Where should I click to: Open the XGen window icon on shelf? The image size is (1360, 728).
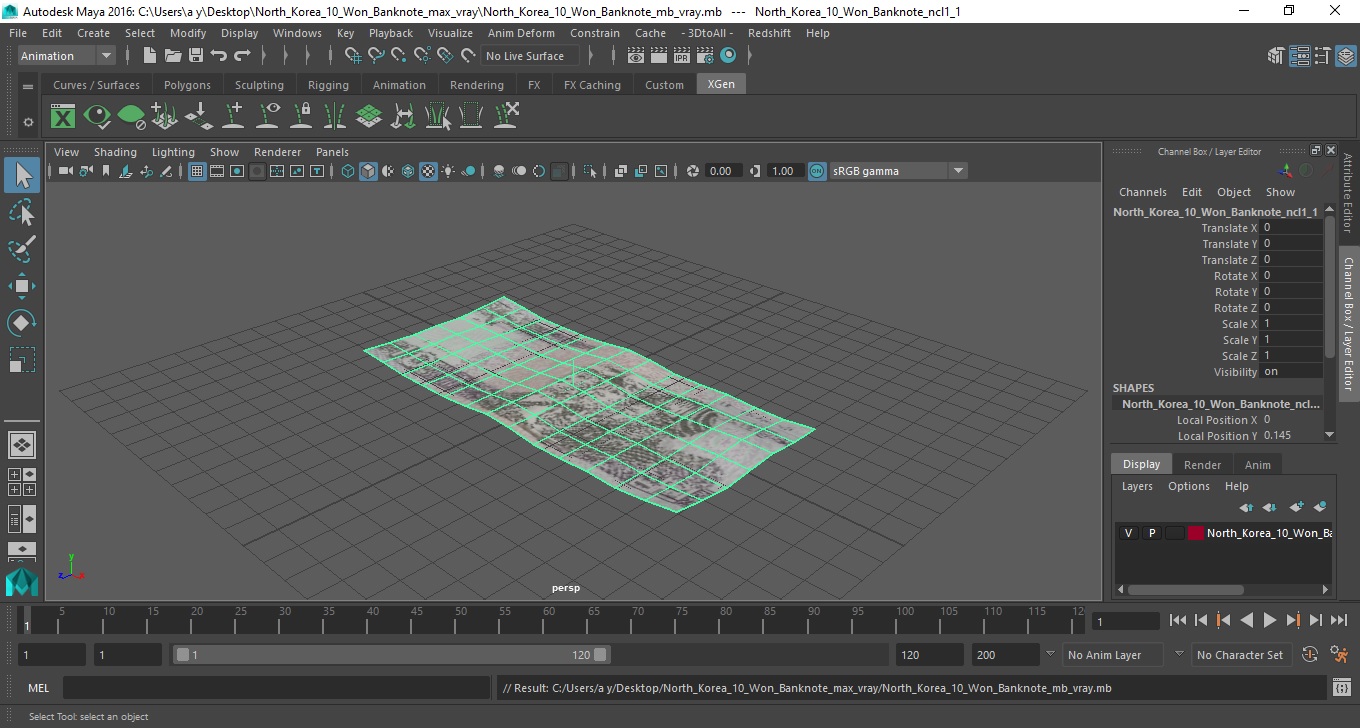coord(63,116)
